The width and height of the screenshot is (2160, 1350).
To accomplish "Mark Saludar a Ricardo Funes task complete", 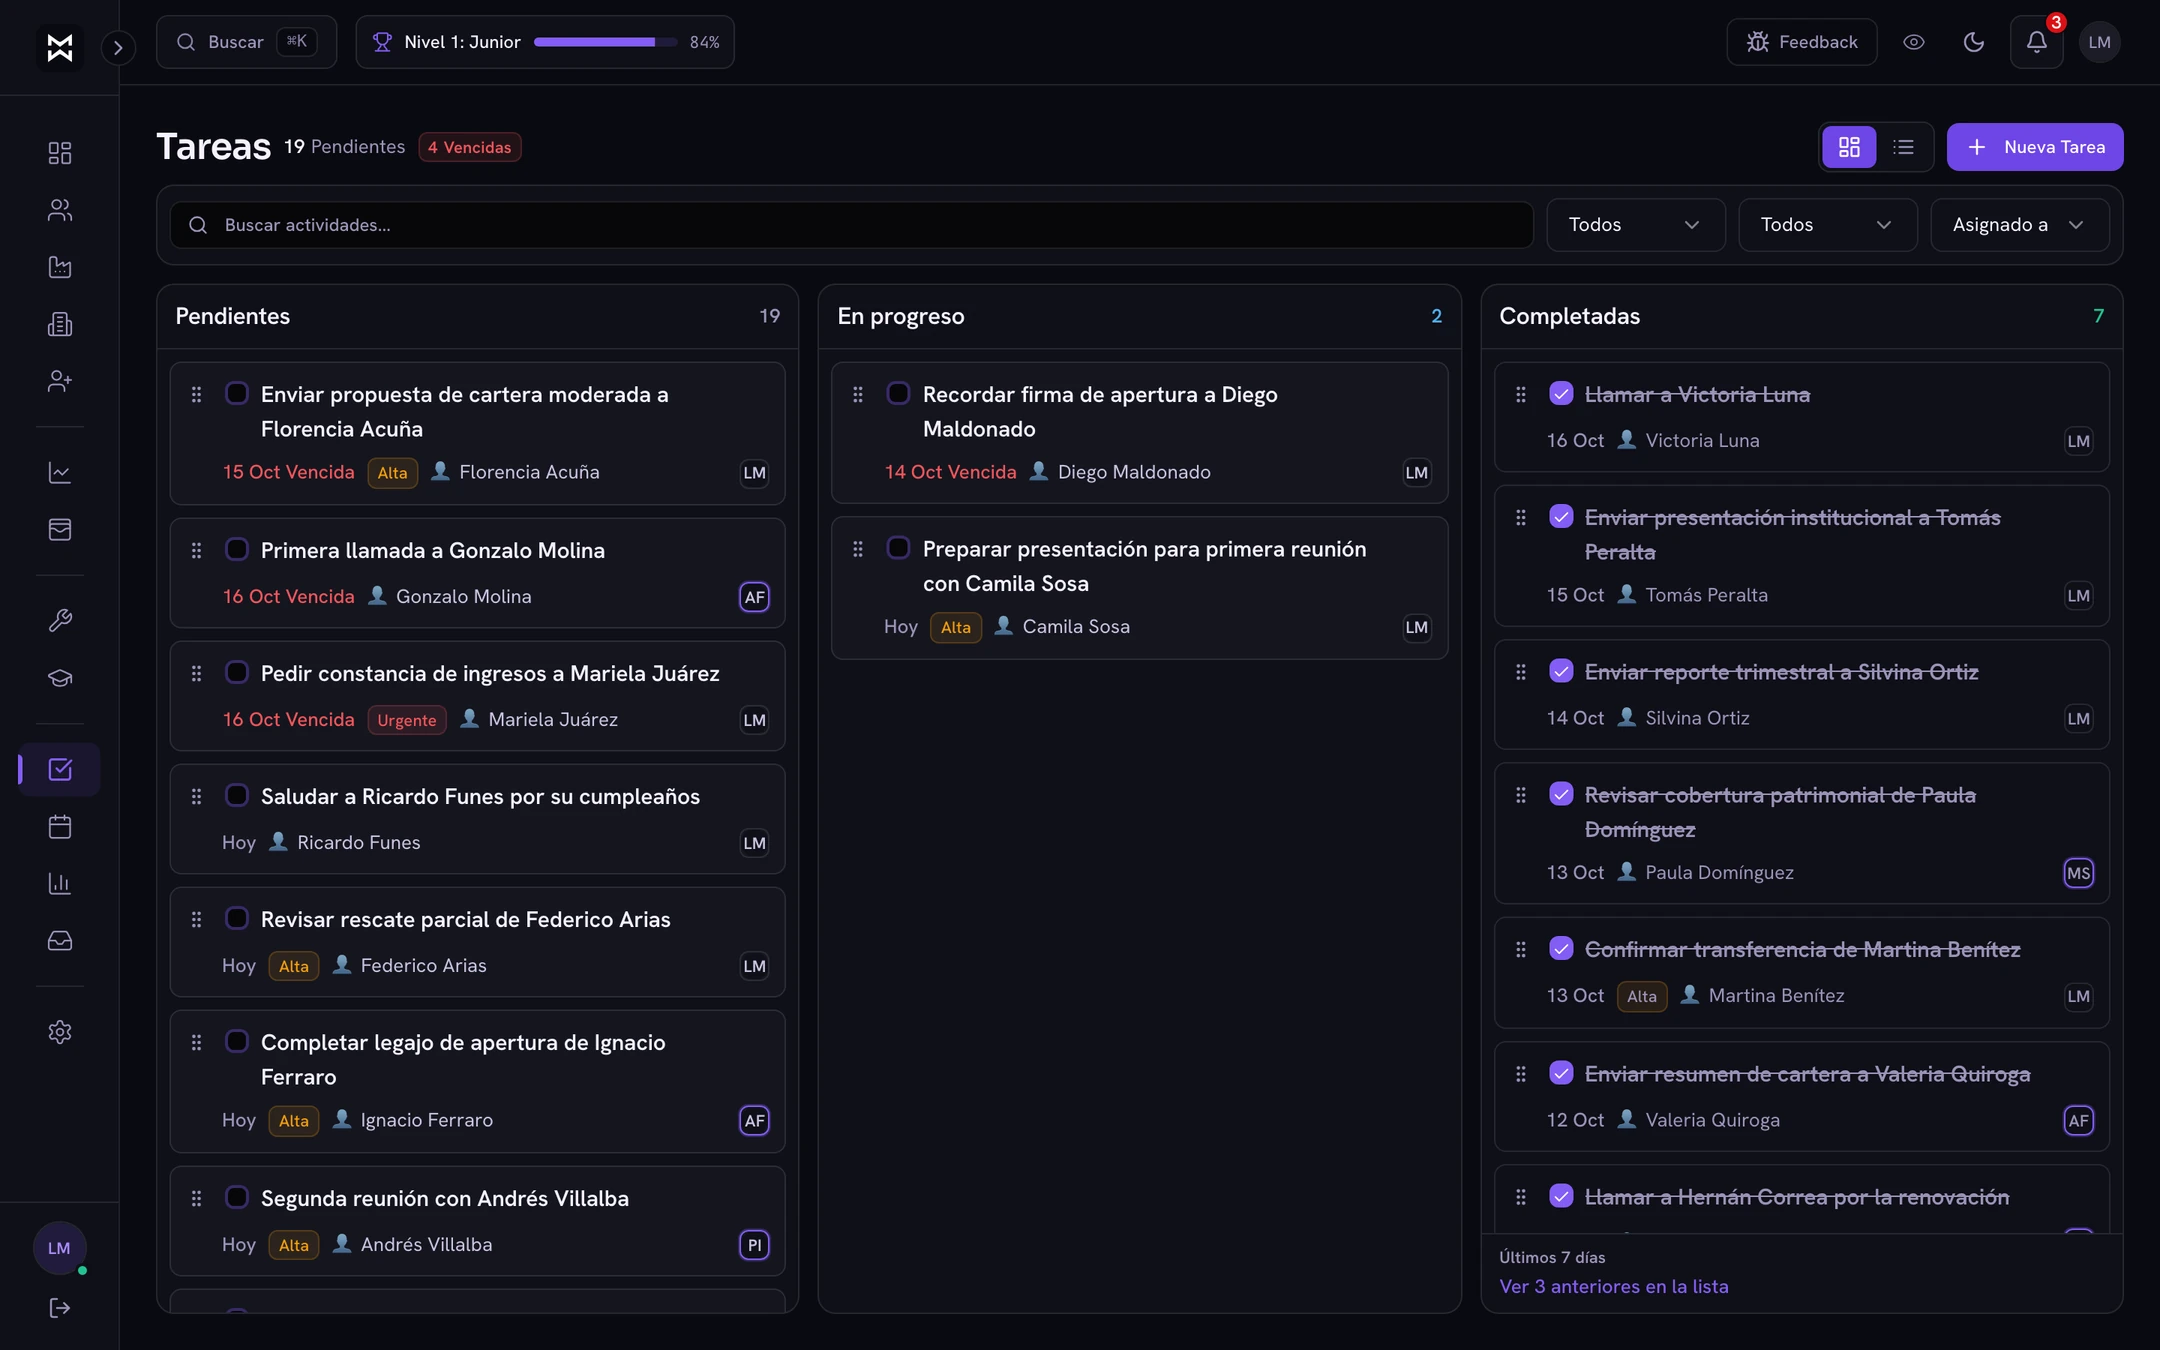I will click(237, 795).
